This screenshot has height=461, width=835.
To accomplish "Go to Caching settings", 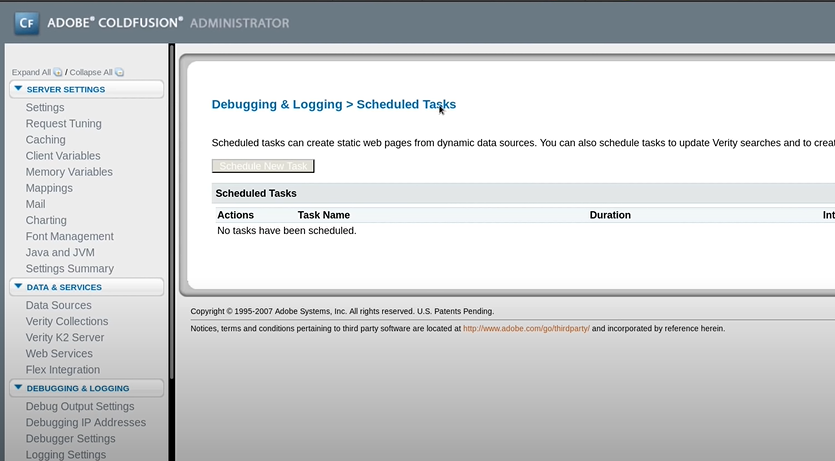I will [45, 139].
